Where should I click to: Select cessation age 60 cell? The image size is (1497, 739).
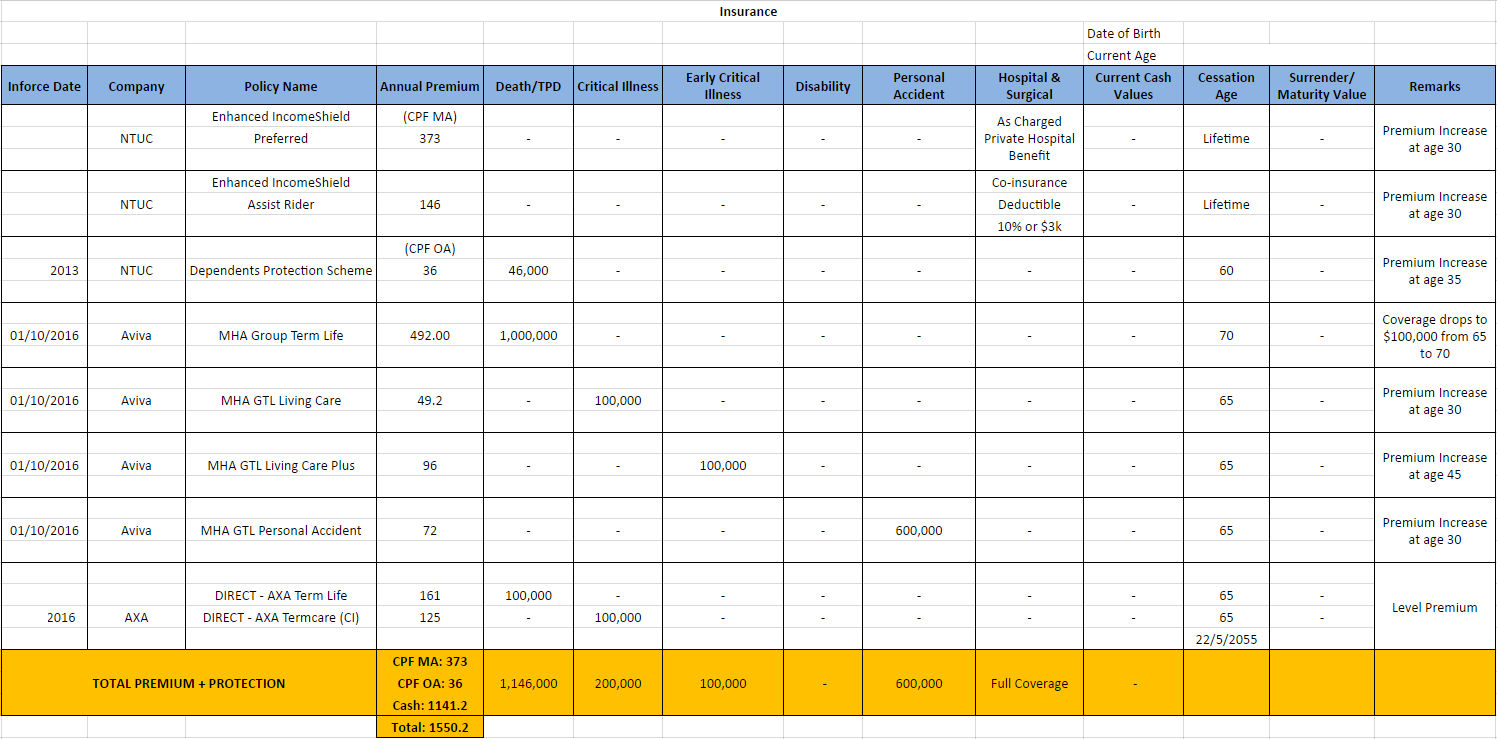click(1226, 270)
